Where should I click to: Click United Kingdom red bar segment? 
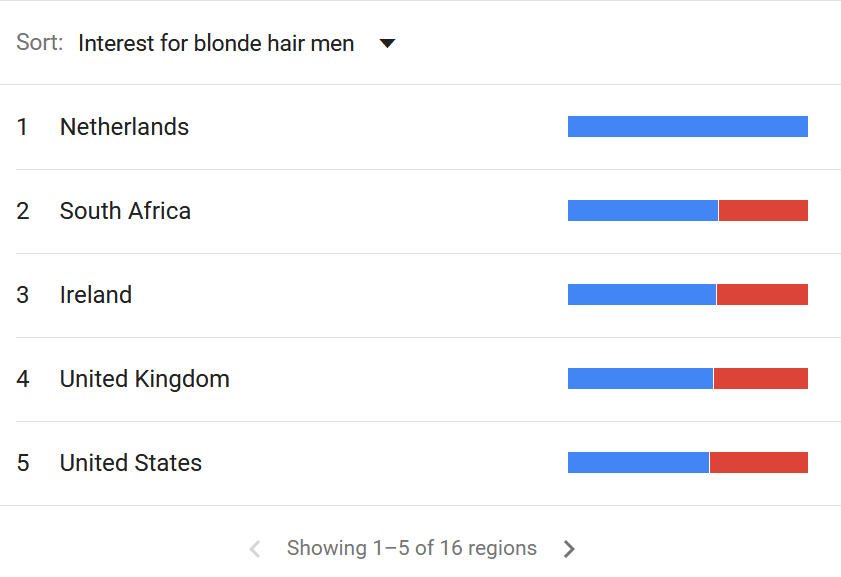point(761,379)
